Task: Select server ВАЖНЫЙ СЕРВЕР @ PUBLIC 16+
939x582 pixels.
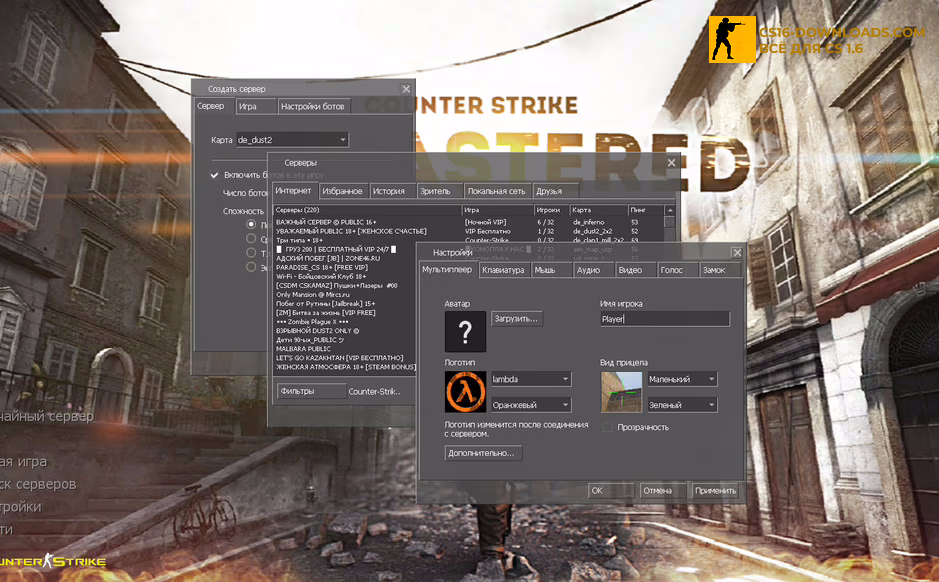Action: pos(326,222)
